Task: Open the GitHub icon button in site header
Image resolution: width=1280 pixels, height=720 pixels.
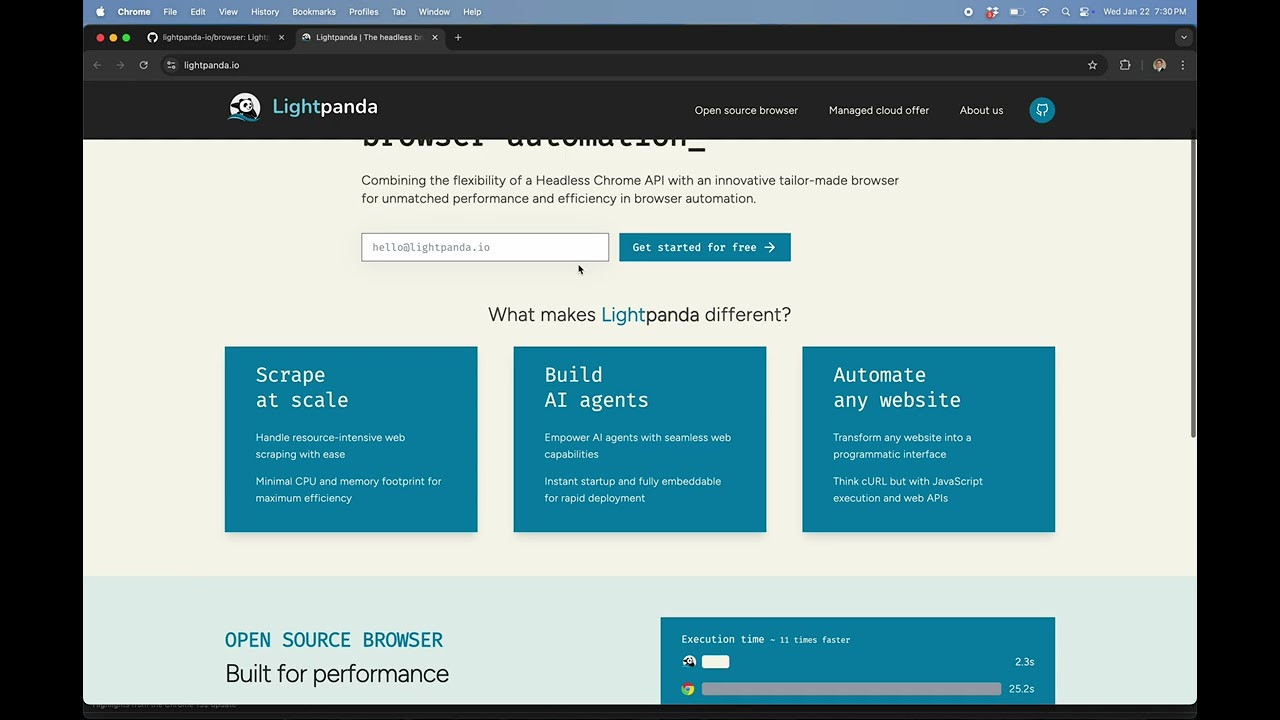Action: (x=1042, y=110)
